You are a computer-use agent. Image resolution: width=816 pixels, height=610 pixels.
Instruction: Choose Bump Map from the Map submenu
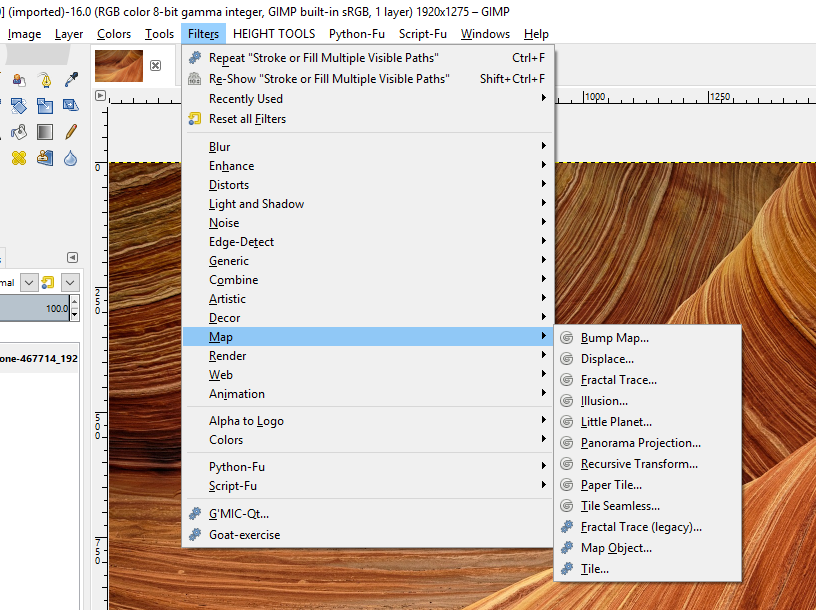pos(647,338)
